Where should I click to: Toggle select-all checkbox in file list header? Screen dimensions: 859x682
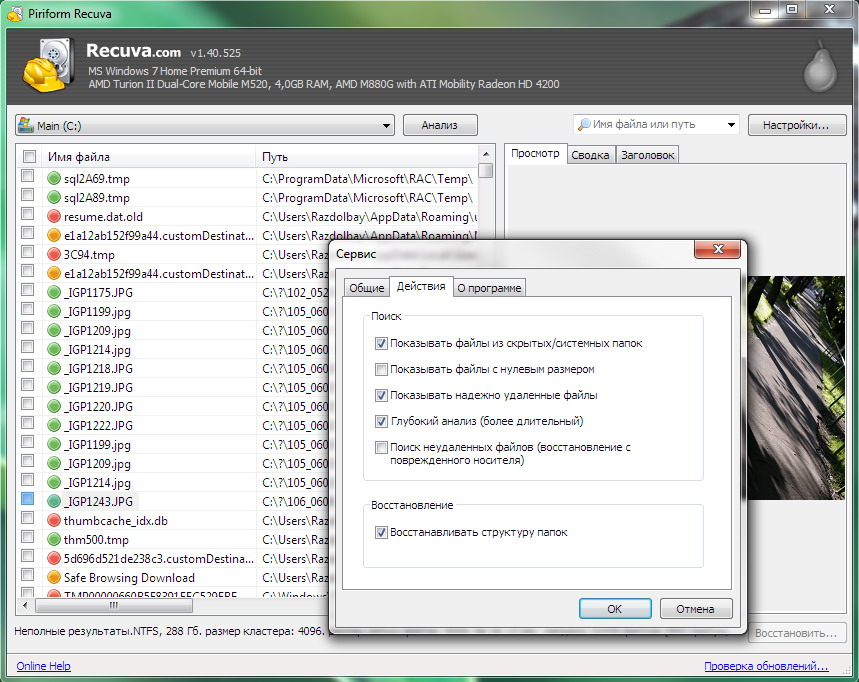tap(29, 157)
